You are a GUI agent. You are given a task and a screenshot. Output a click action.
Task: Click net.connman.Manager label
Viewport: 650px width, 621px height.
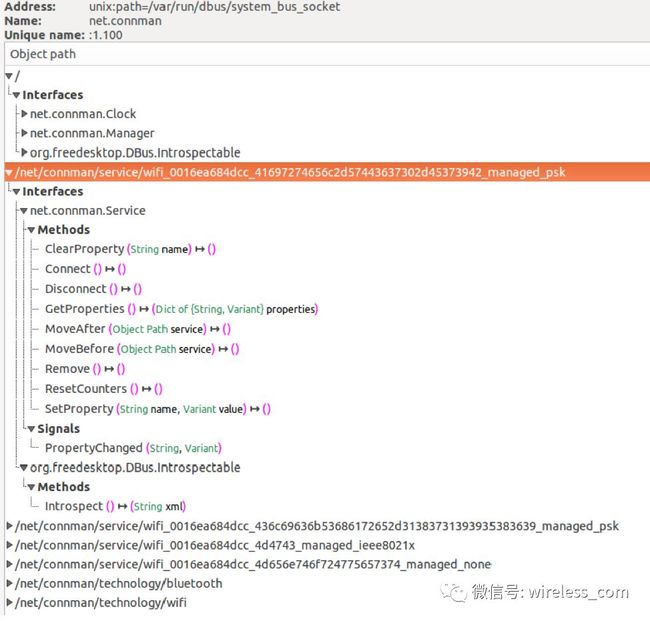92,133
